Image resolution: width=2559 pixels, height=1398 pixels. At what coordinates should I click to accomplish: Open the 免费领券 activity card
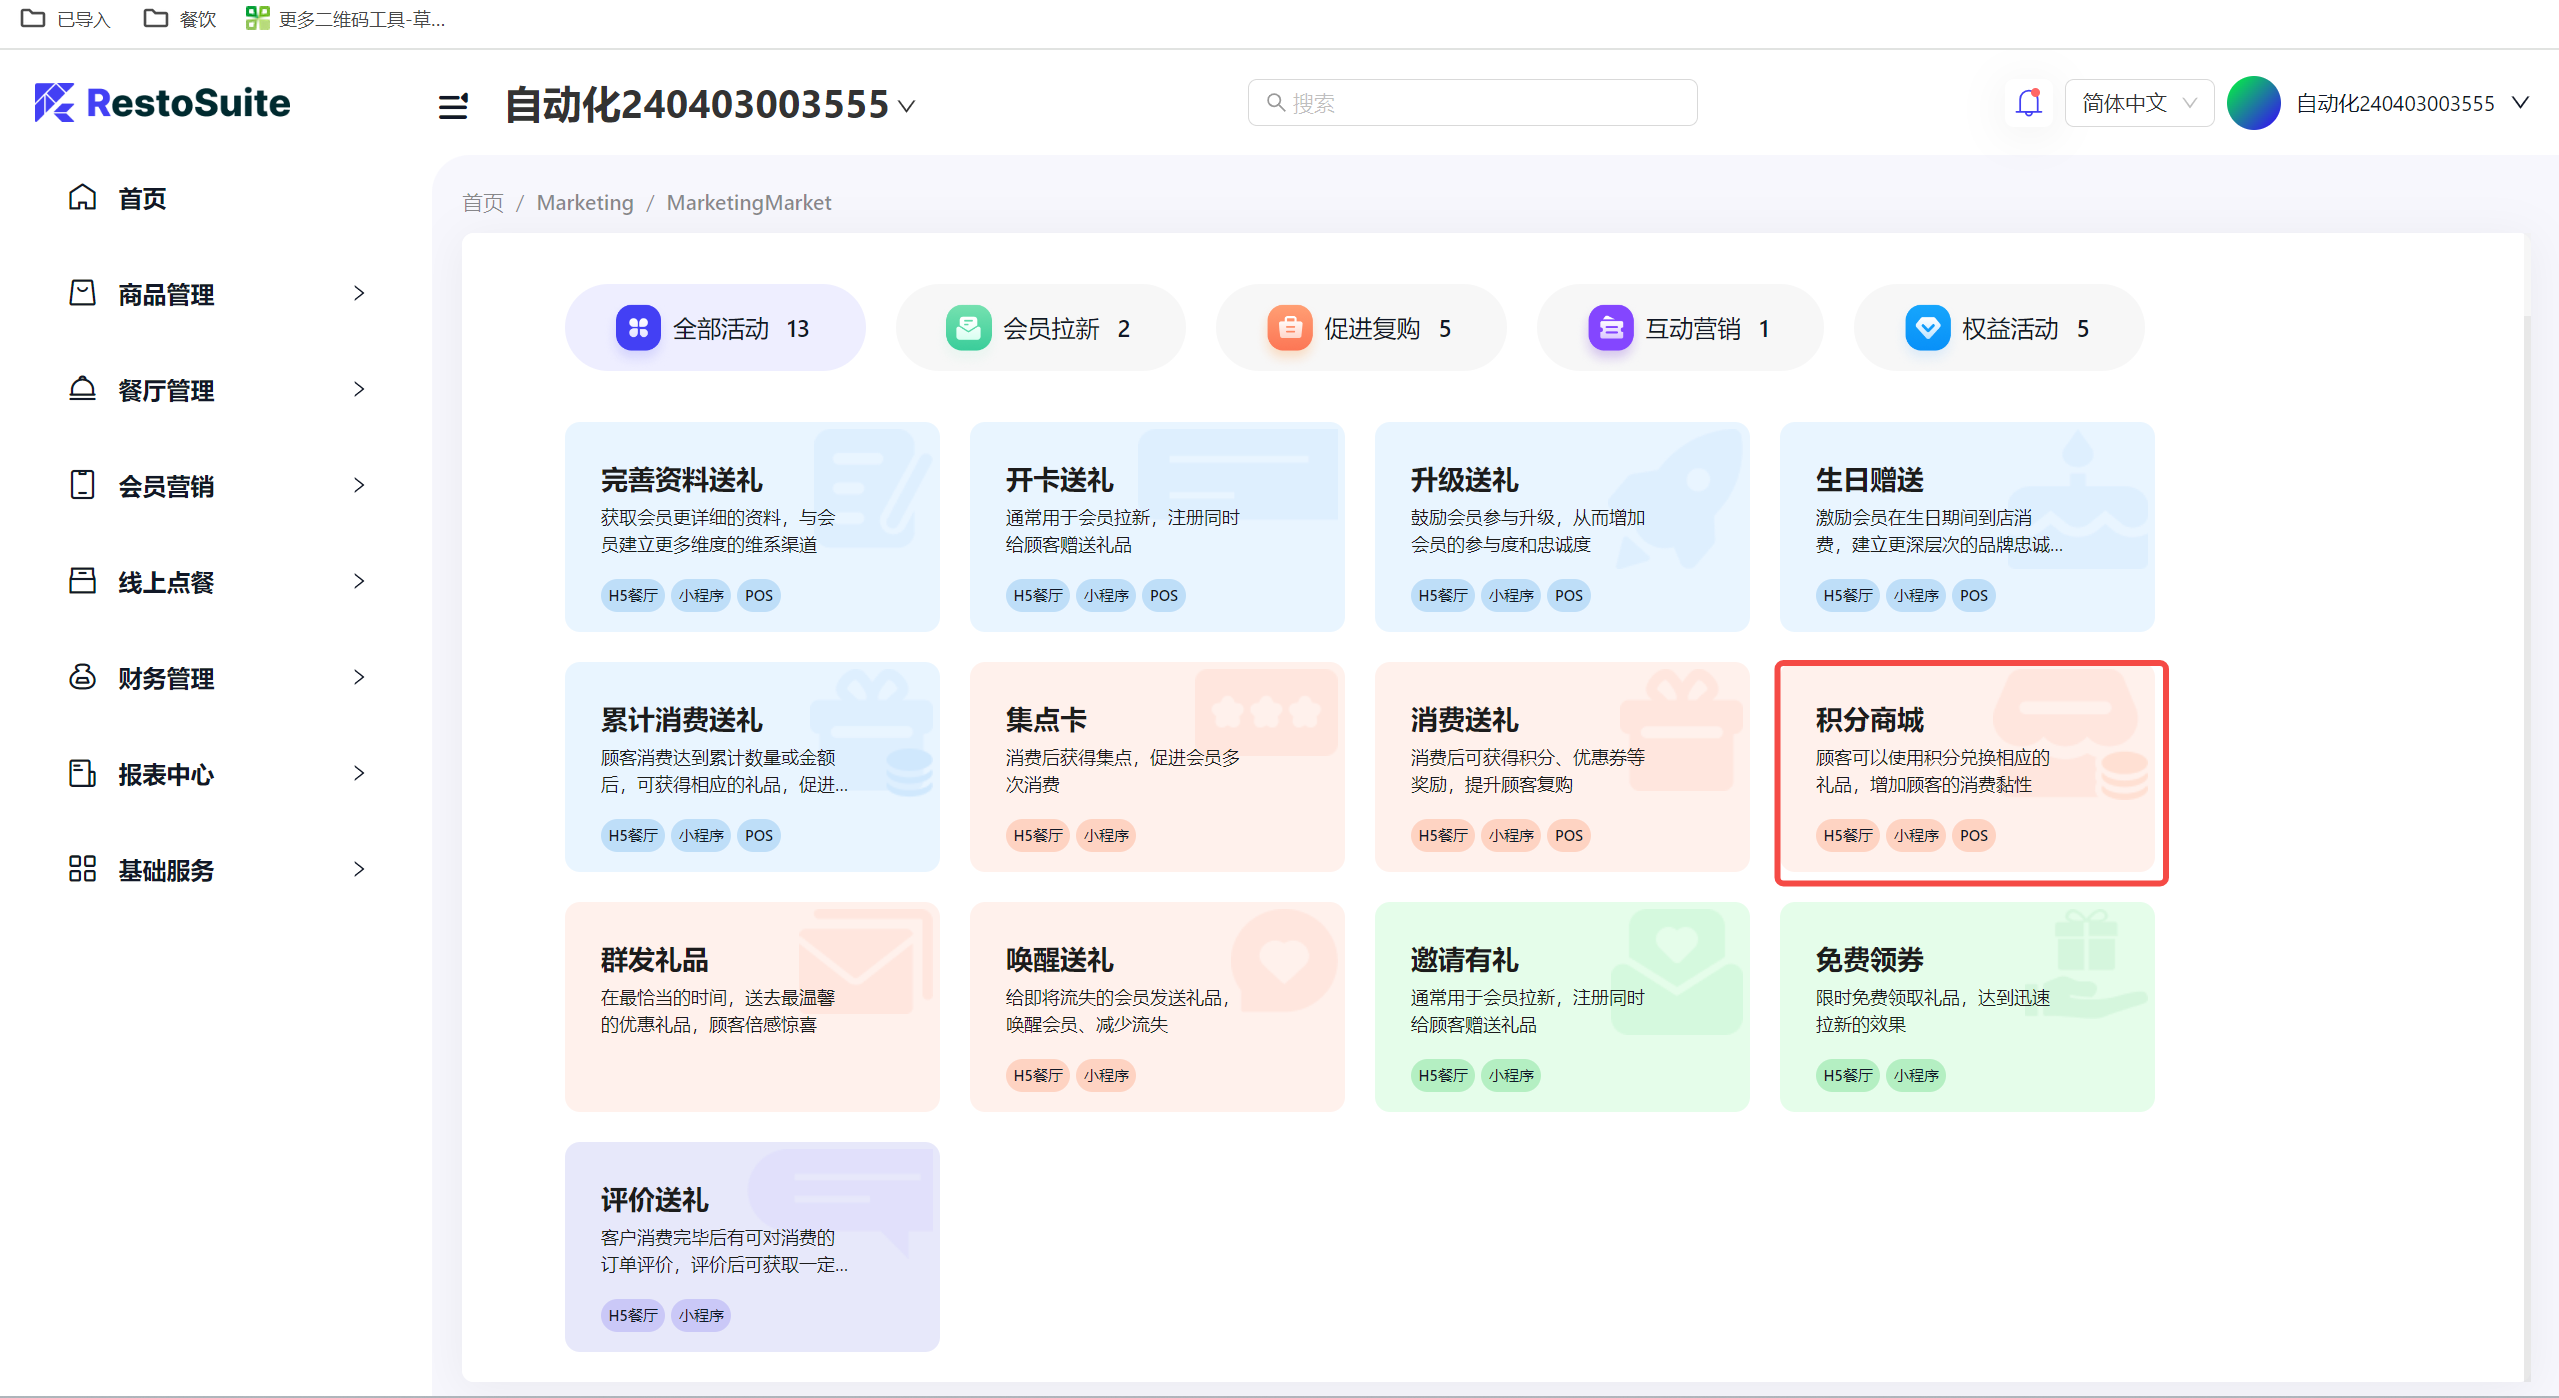(x=1967, y=1007)
